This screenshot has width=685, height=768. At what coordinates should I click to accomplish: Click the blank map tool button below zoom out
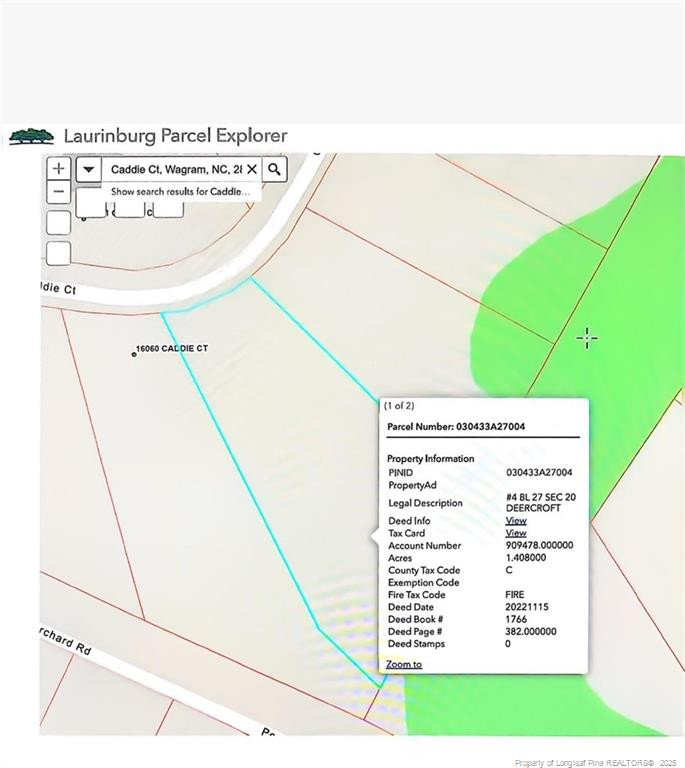pyautogui.click(x=59, y=222)
